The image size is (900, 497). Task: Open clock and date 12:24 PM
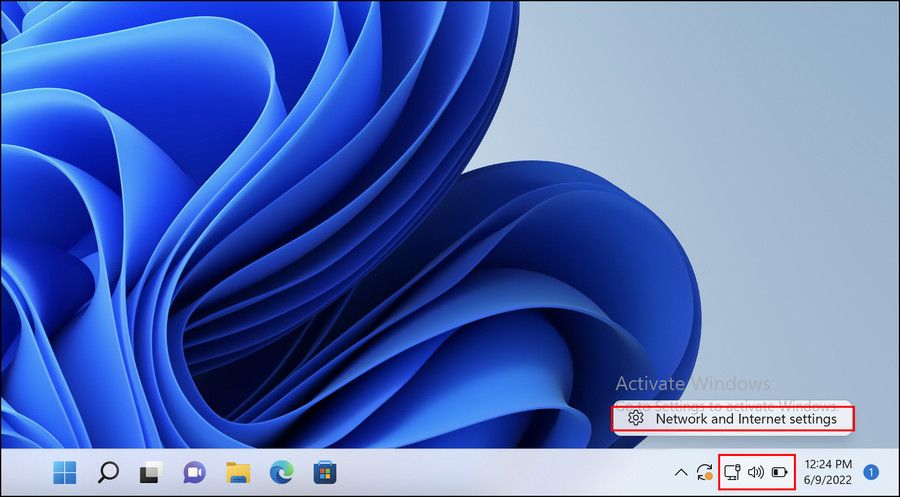[x=828, y=472]
